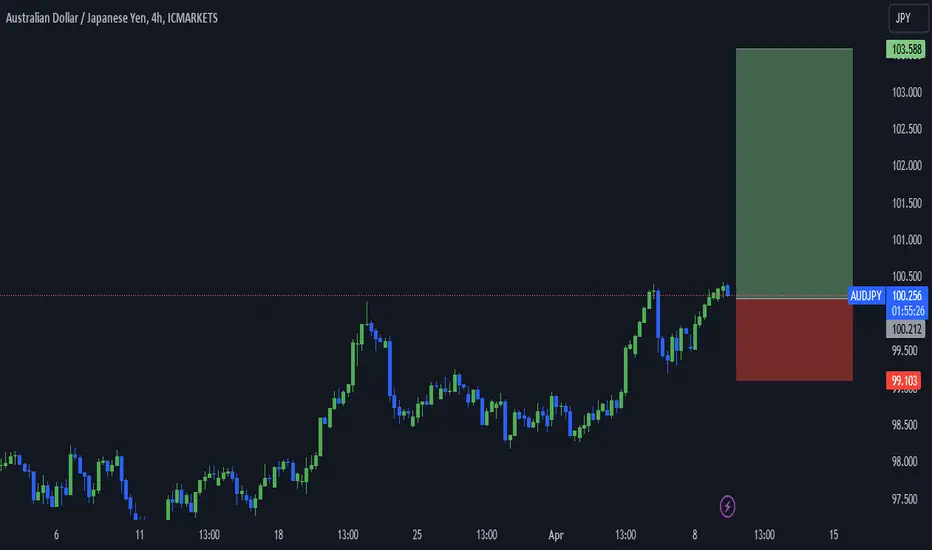Screen dimensions: 932x550
Task: Click the 25 date label on time axis
Action: 417,535
